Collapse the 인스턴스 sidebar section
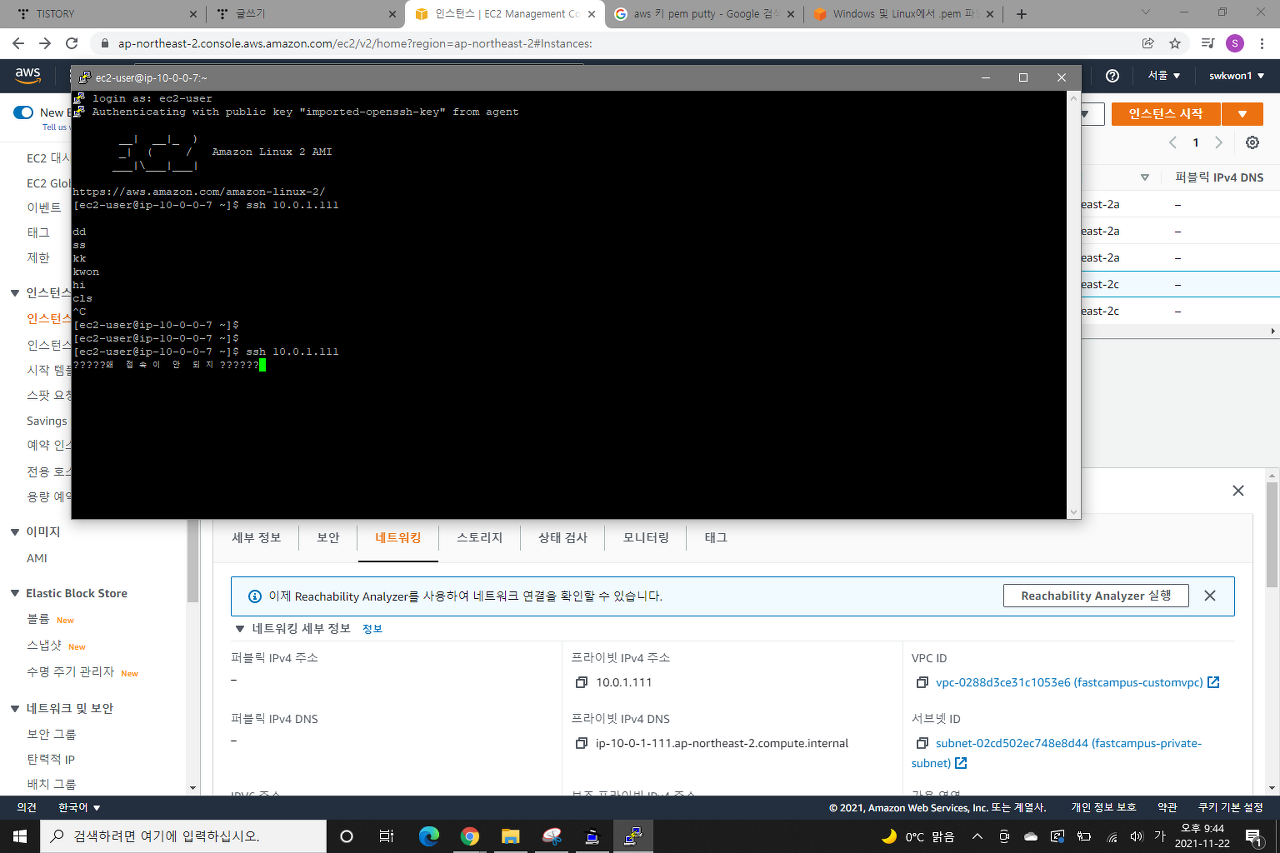 pyautogui.click(x=15, y=293)
